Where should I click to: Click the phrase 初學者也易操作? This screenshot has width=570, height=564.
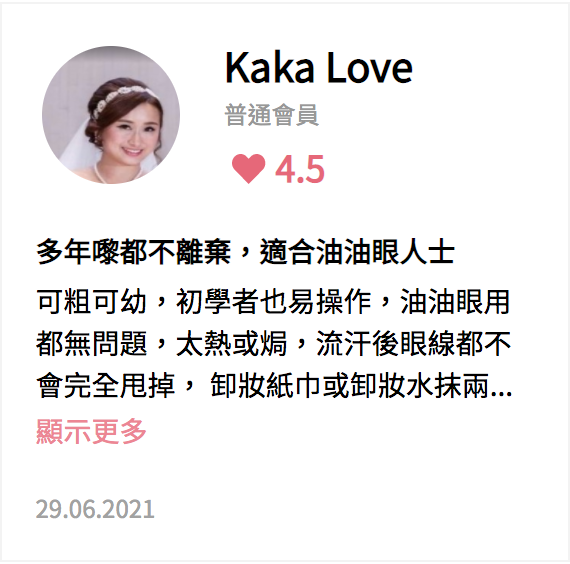tap(273, 302)
